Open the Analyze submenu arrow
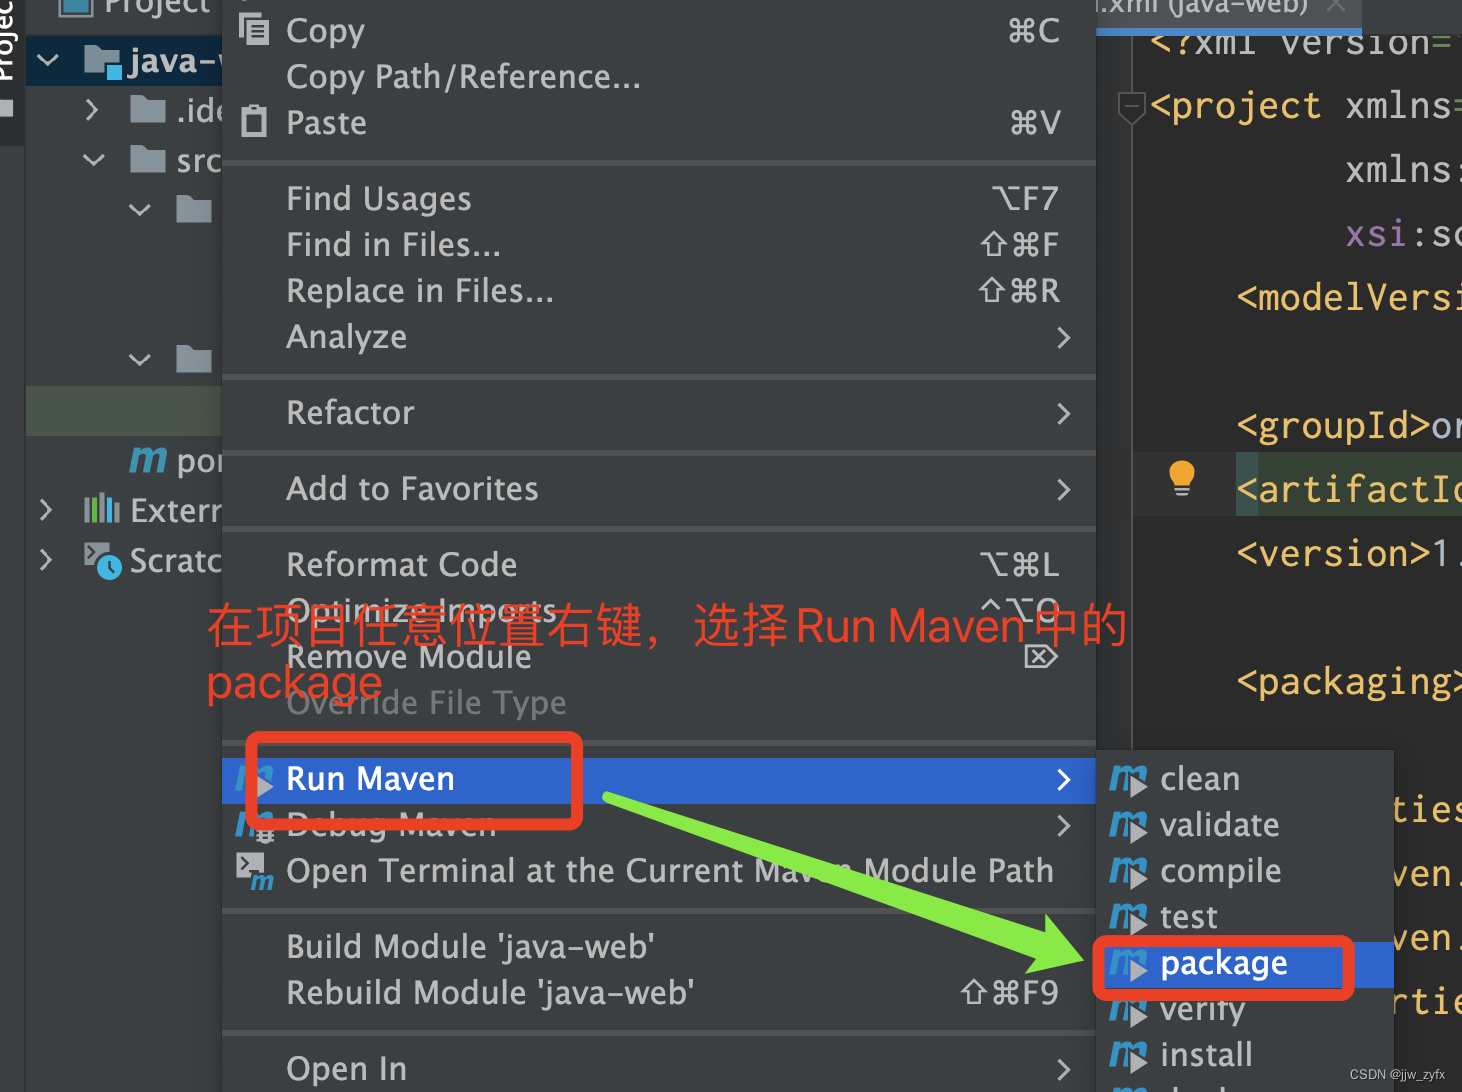The image size is (1462, 1092). pos(1064,337)
